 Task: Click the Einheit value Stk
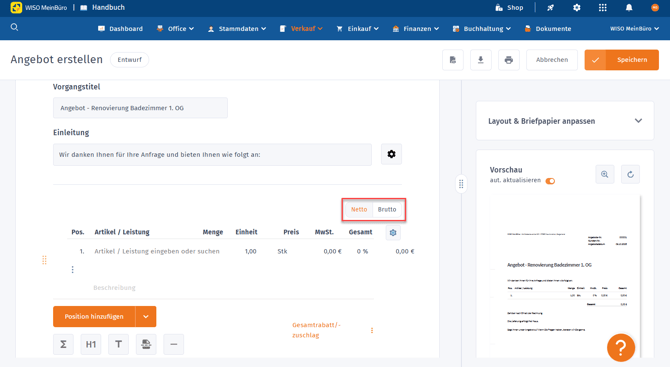coord(282,251)
